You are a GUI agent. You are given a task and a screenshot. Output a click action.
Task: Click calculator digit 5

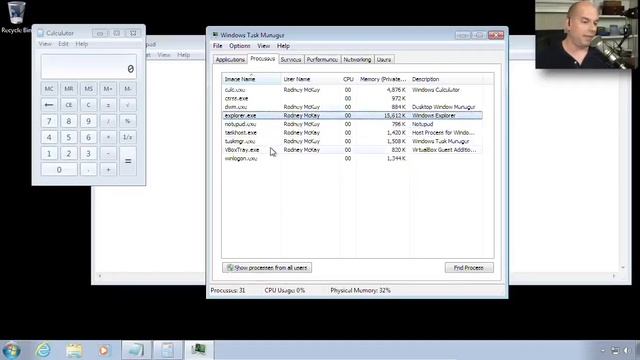(69, 138)
